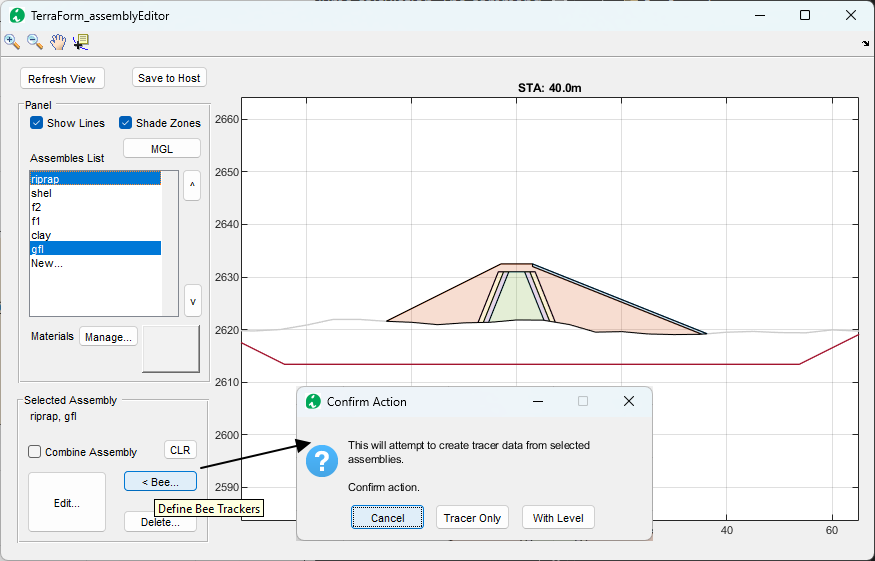Select the Zoom In magnifier tool
This screenshot has height=561, width=875.
click(x=12, y=42)
